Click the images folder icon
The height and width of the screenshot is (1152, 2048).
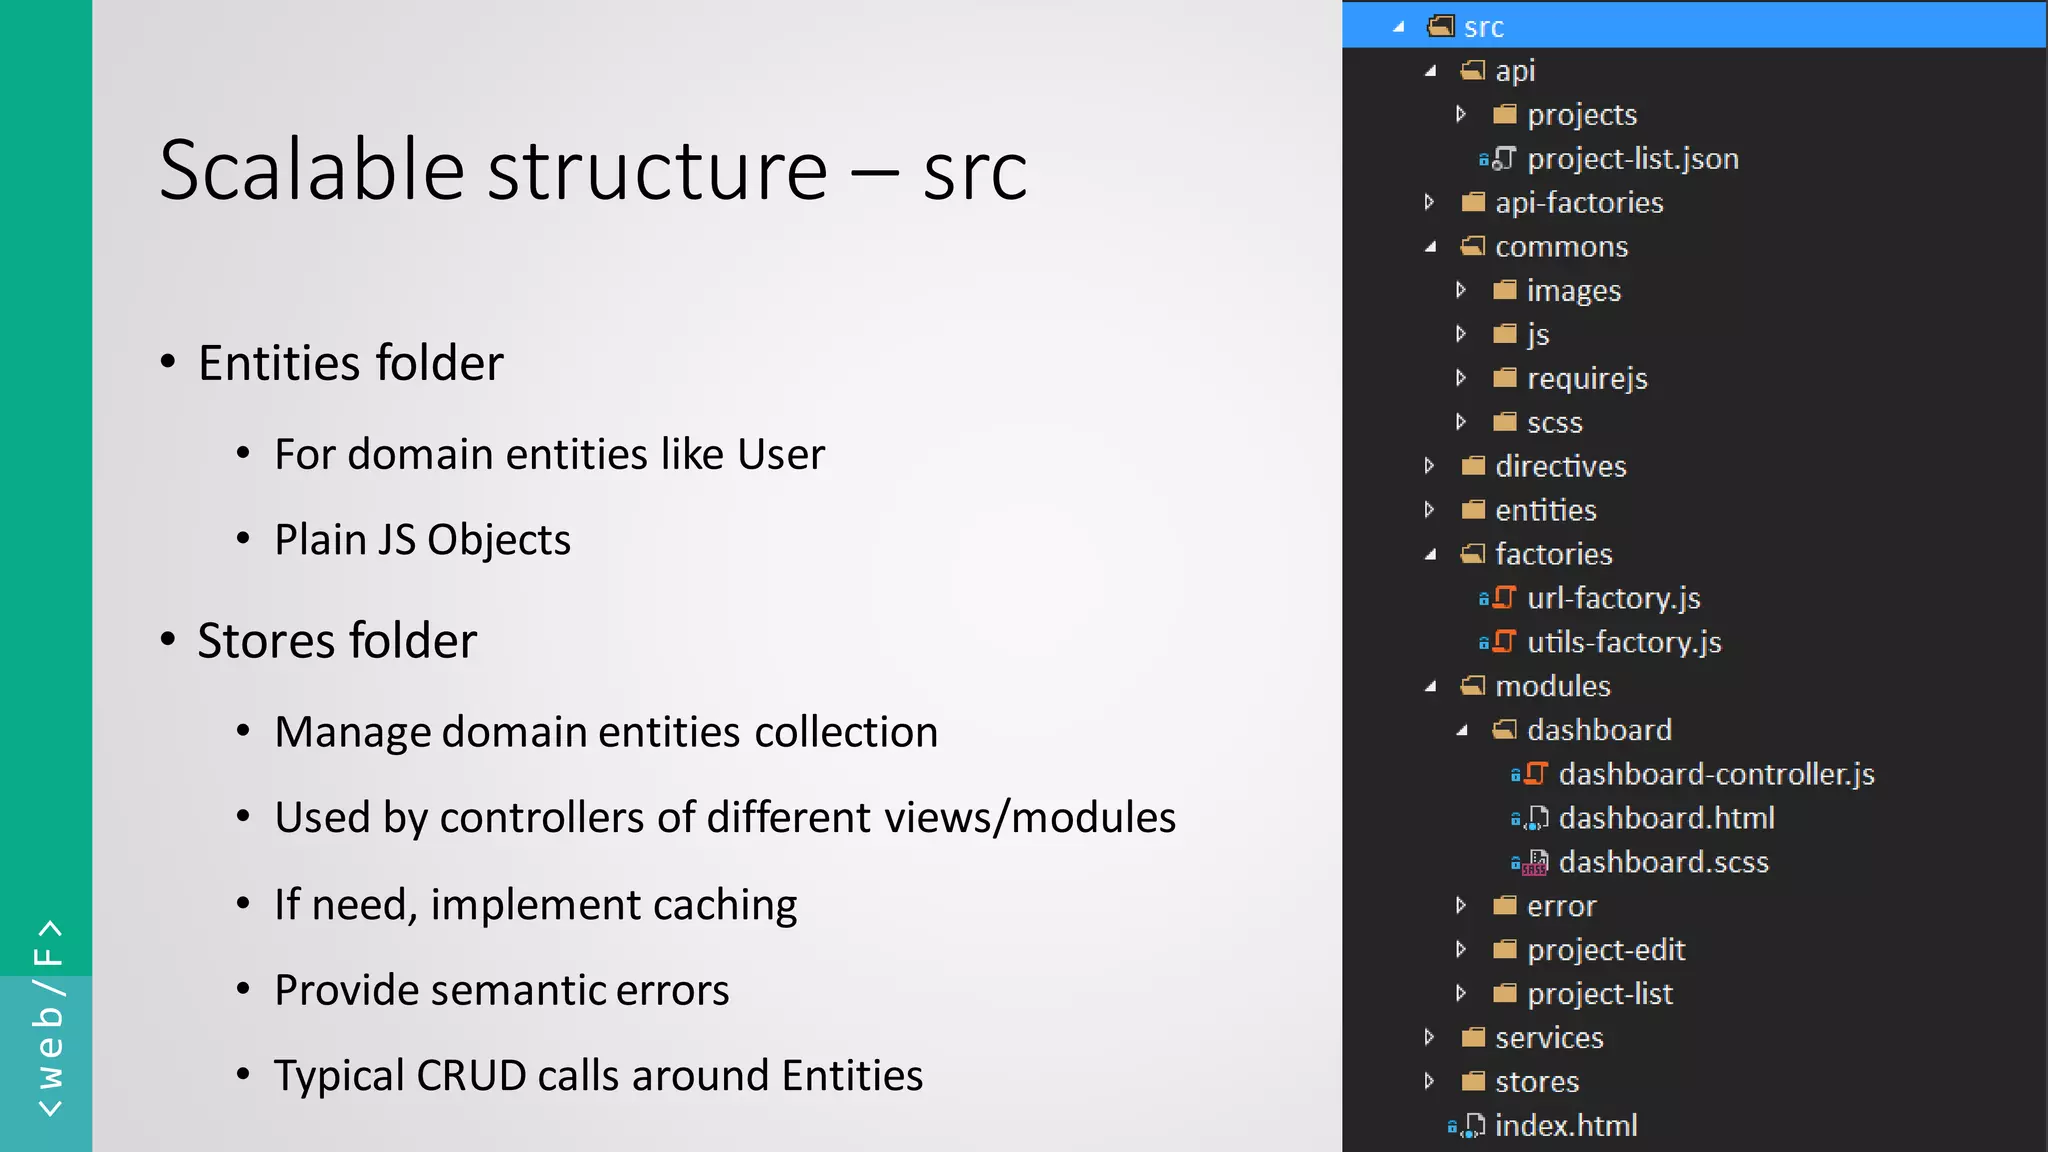1505,290
